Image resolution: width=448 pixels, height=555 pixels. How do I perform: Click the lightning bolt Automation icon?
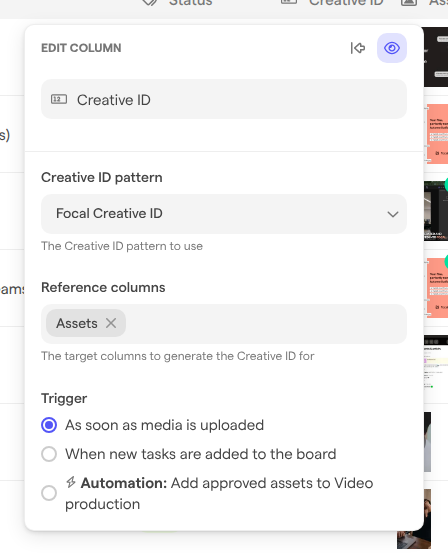[71, 482]
